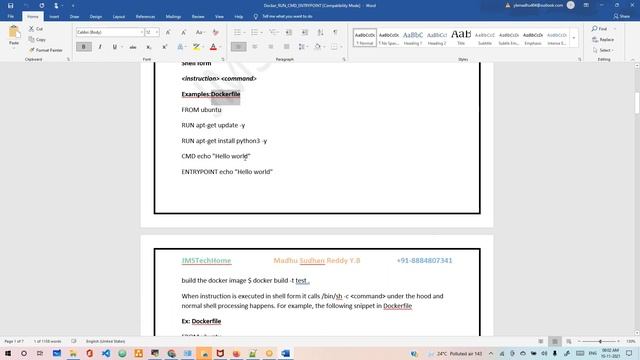Open the File menu
This screenshot has width=640, height=360.
click(x=11, y=16)
